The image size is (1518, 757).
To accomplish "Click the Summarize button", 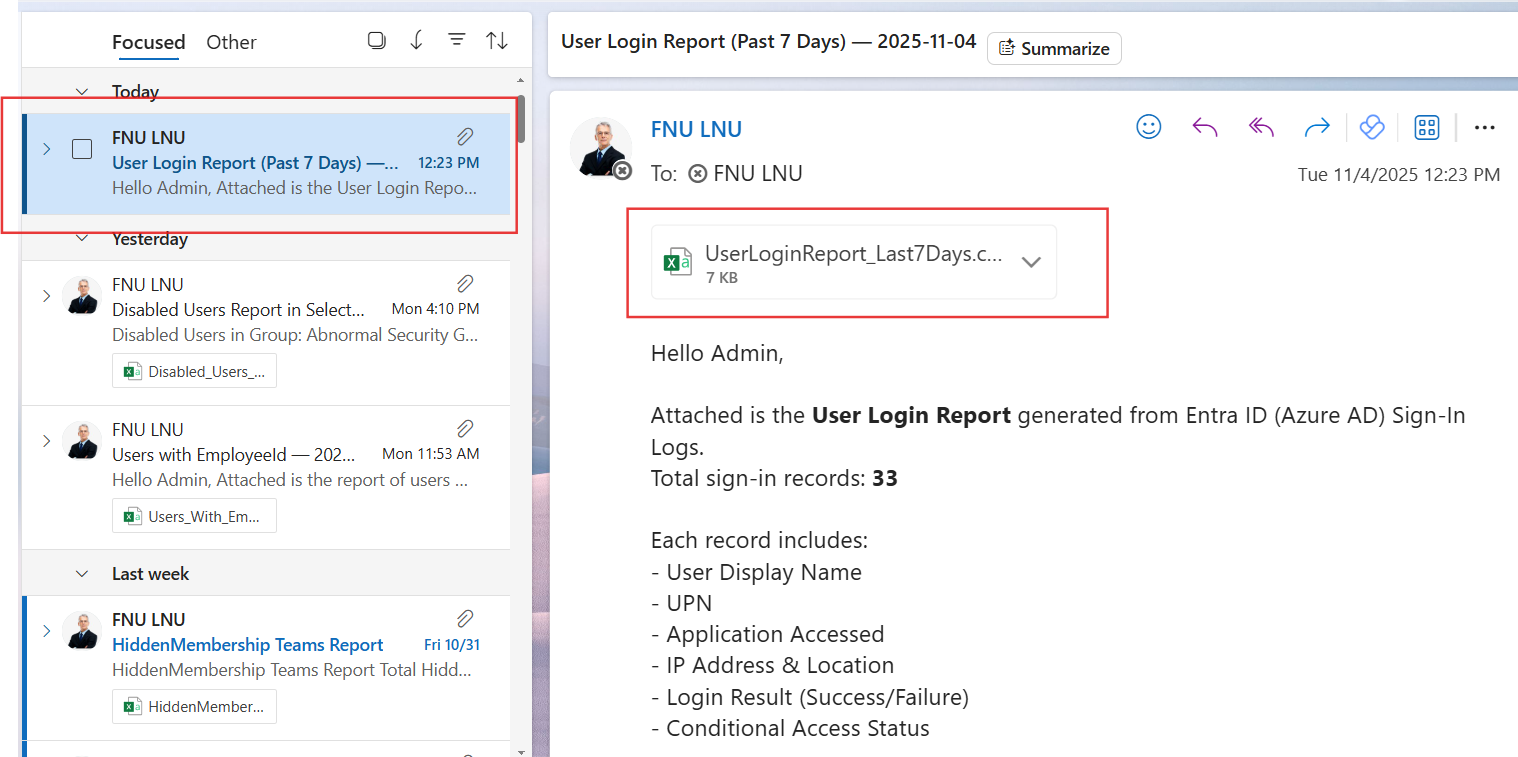I will click(1054, 48).
